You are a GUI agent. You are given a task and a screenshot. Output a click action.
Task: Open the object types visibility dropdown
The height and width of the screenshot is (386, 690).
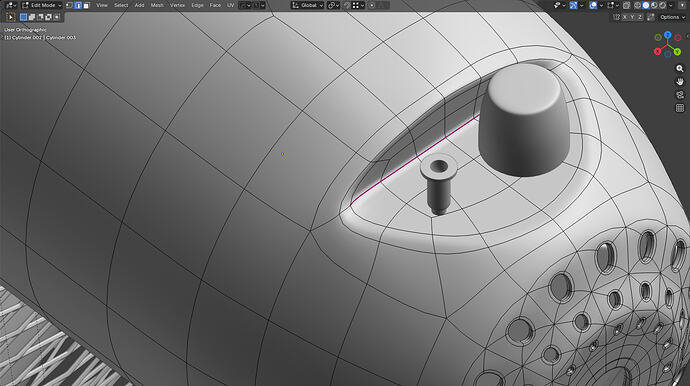pyautogui.click(x=559, y=5)
